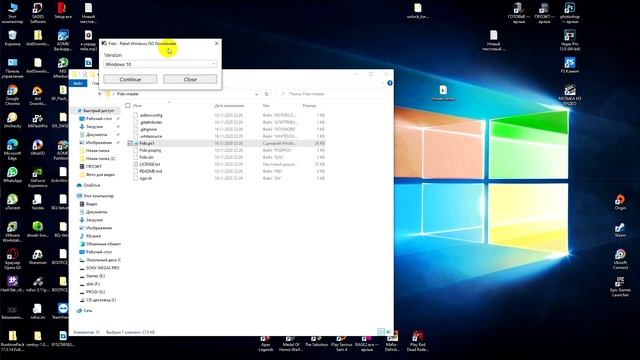Open Видео under This PC
Screen dimensions: 640x360
point(91,204)
